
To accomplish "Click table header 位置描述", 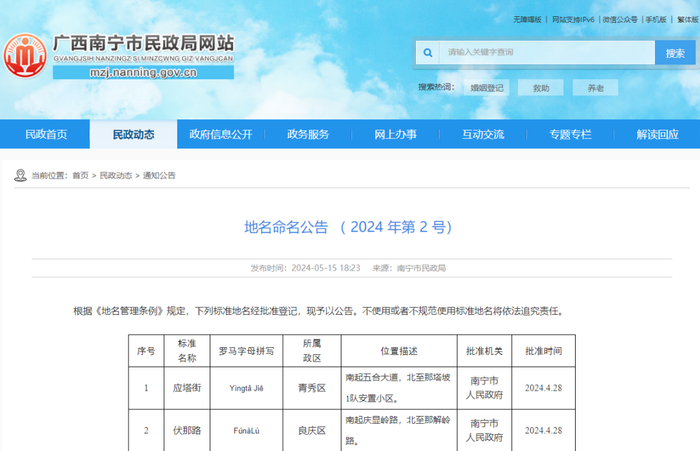I will coord(399,351).
